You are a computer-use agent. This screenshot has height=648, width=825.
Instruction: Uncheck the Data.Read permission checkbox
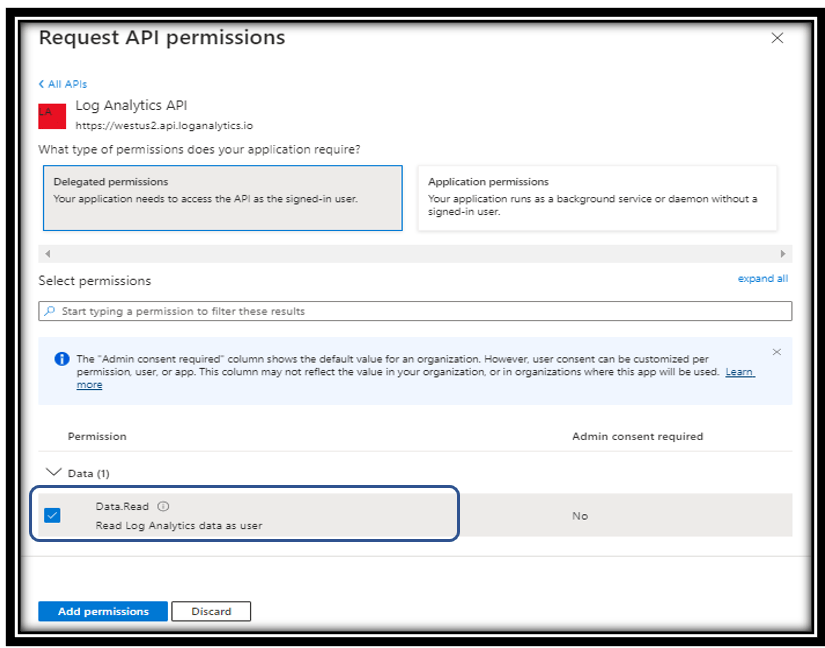(x=52, y=515)
